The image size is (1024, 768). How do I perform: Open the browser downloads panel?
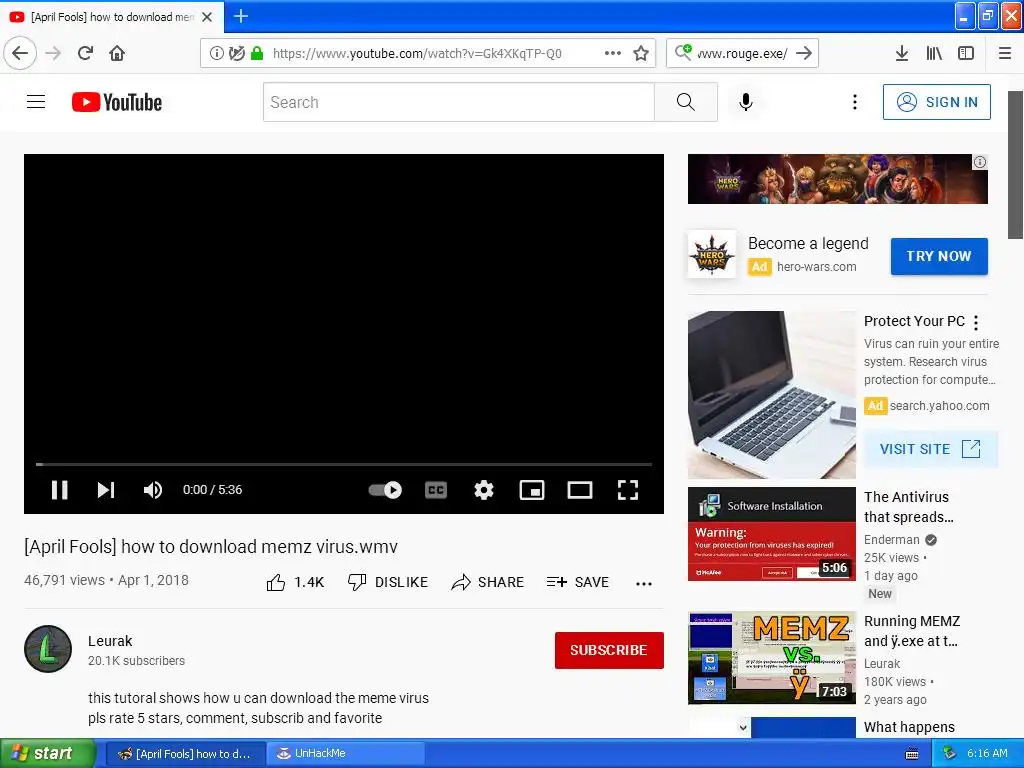[x=902, y=53]
